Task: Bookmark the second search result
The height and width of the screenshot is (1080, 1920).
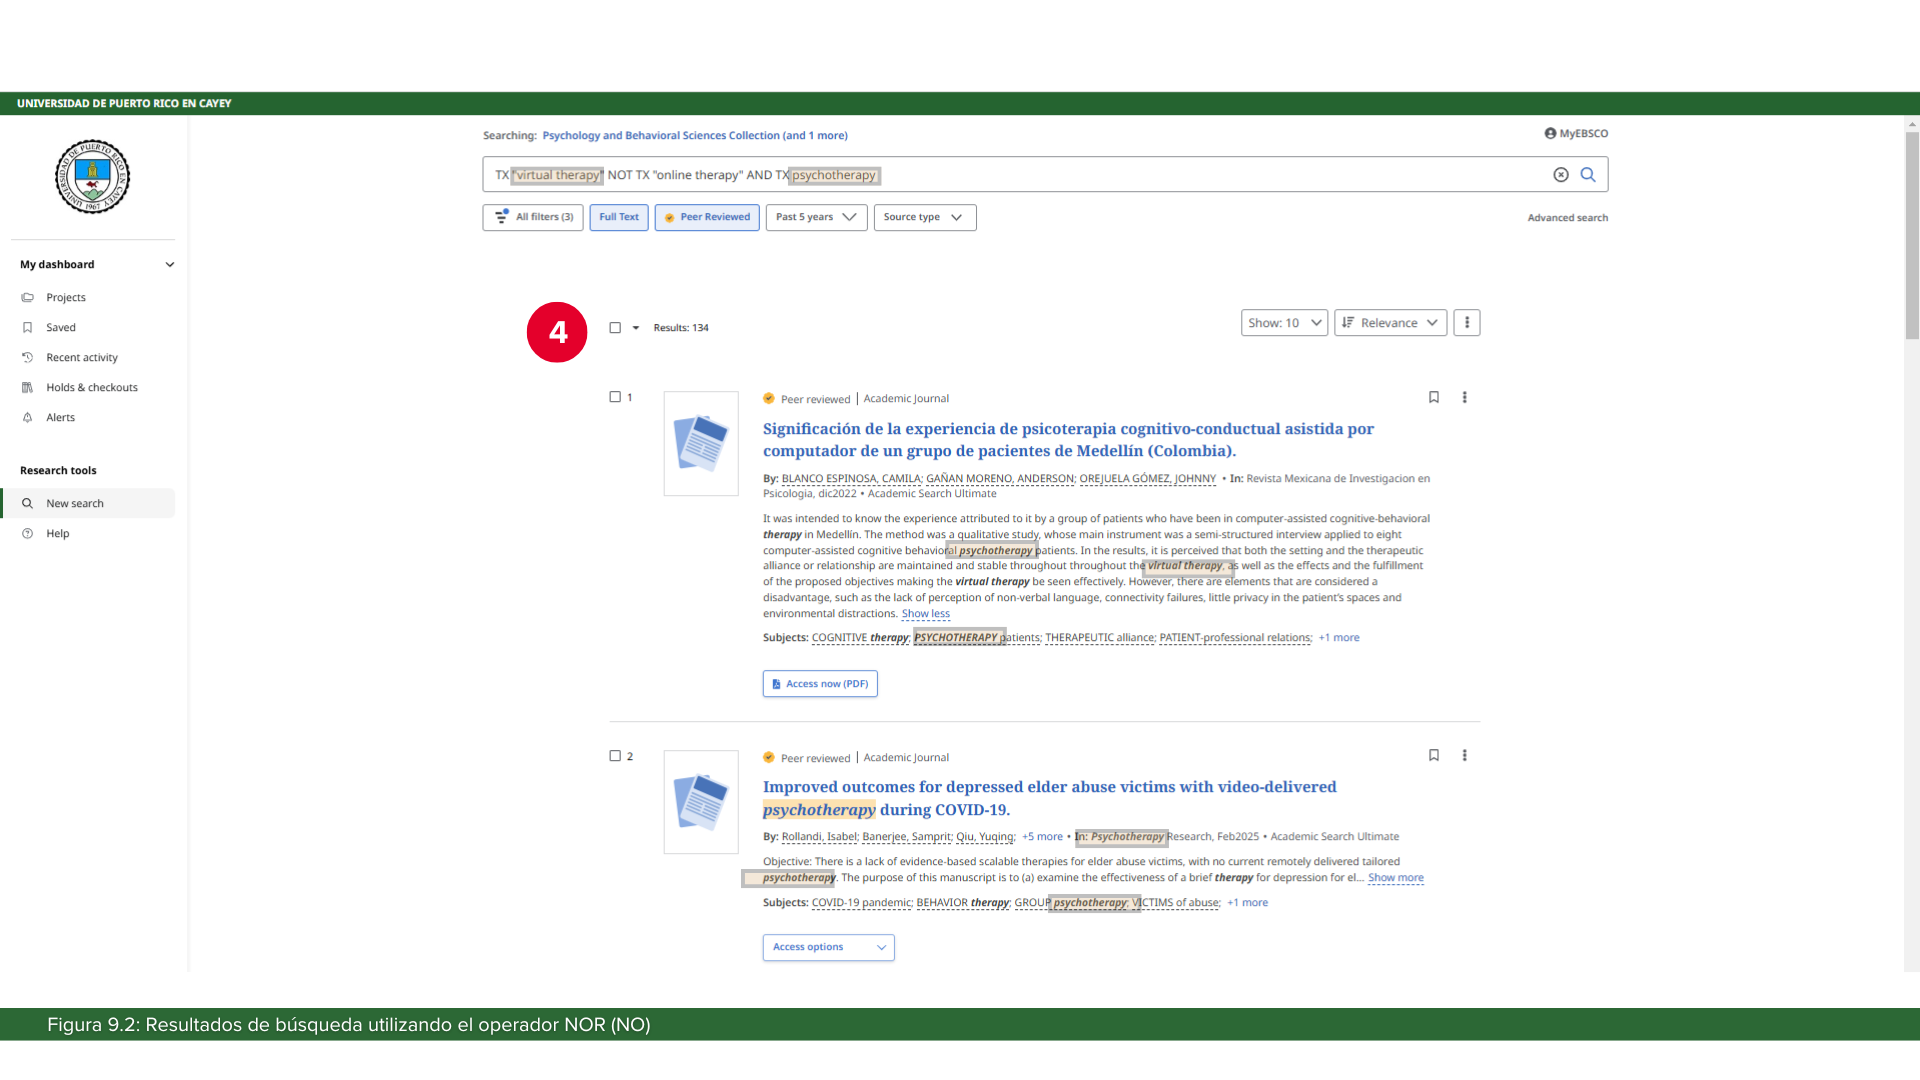Action: [1434, 755]
